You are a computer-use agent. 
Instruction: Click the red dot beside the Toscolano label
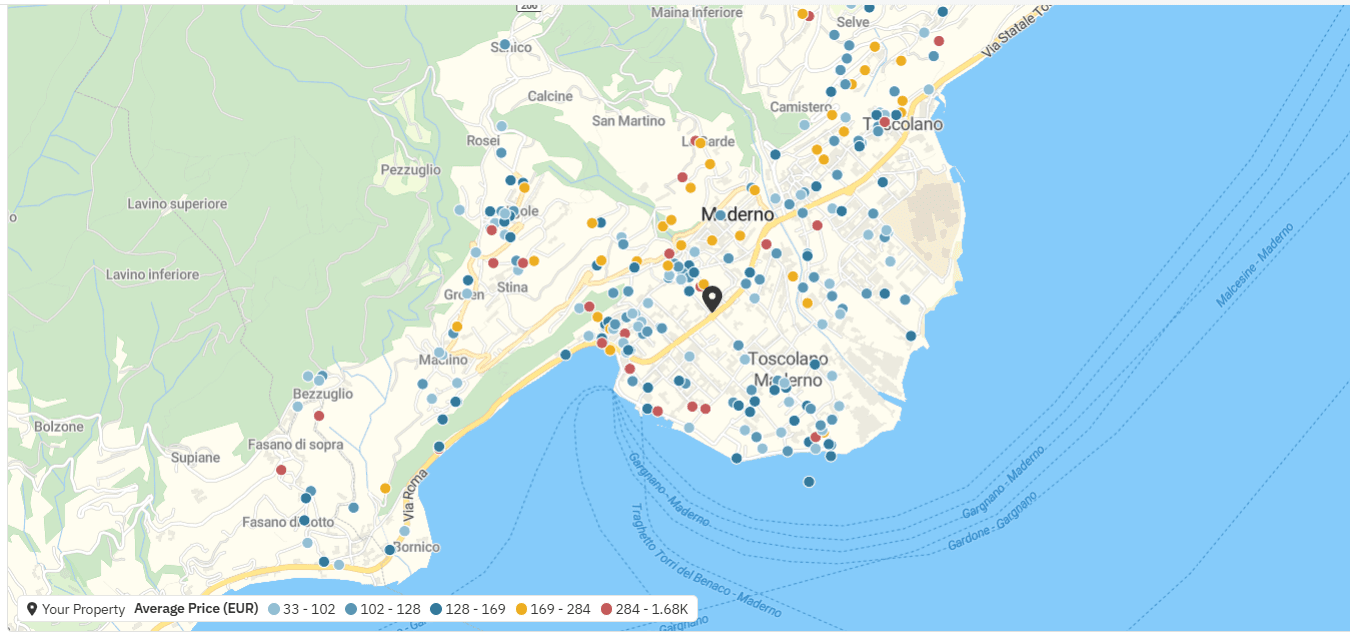(x=885, y=122)
